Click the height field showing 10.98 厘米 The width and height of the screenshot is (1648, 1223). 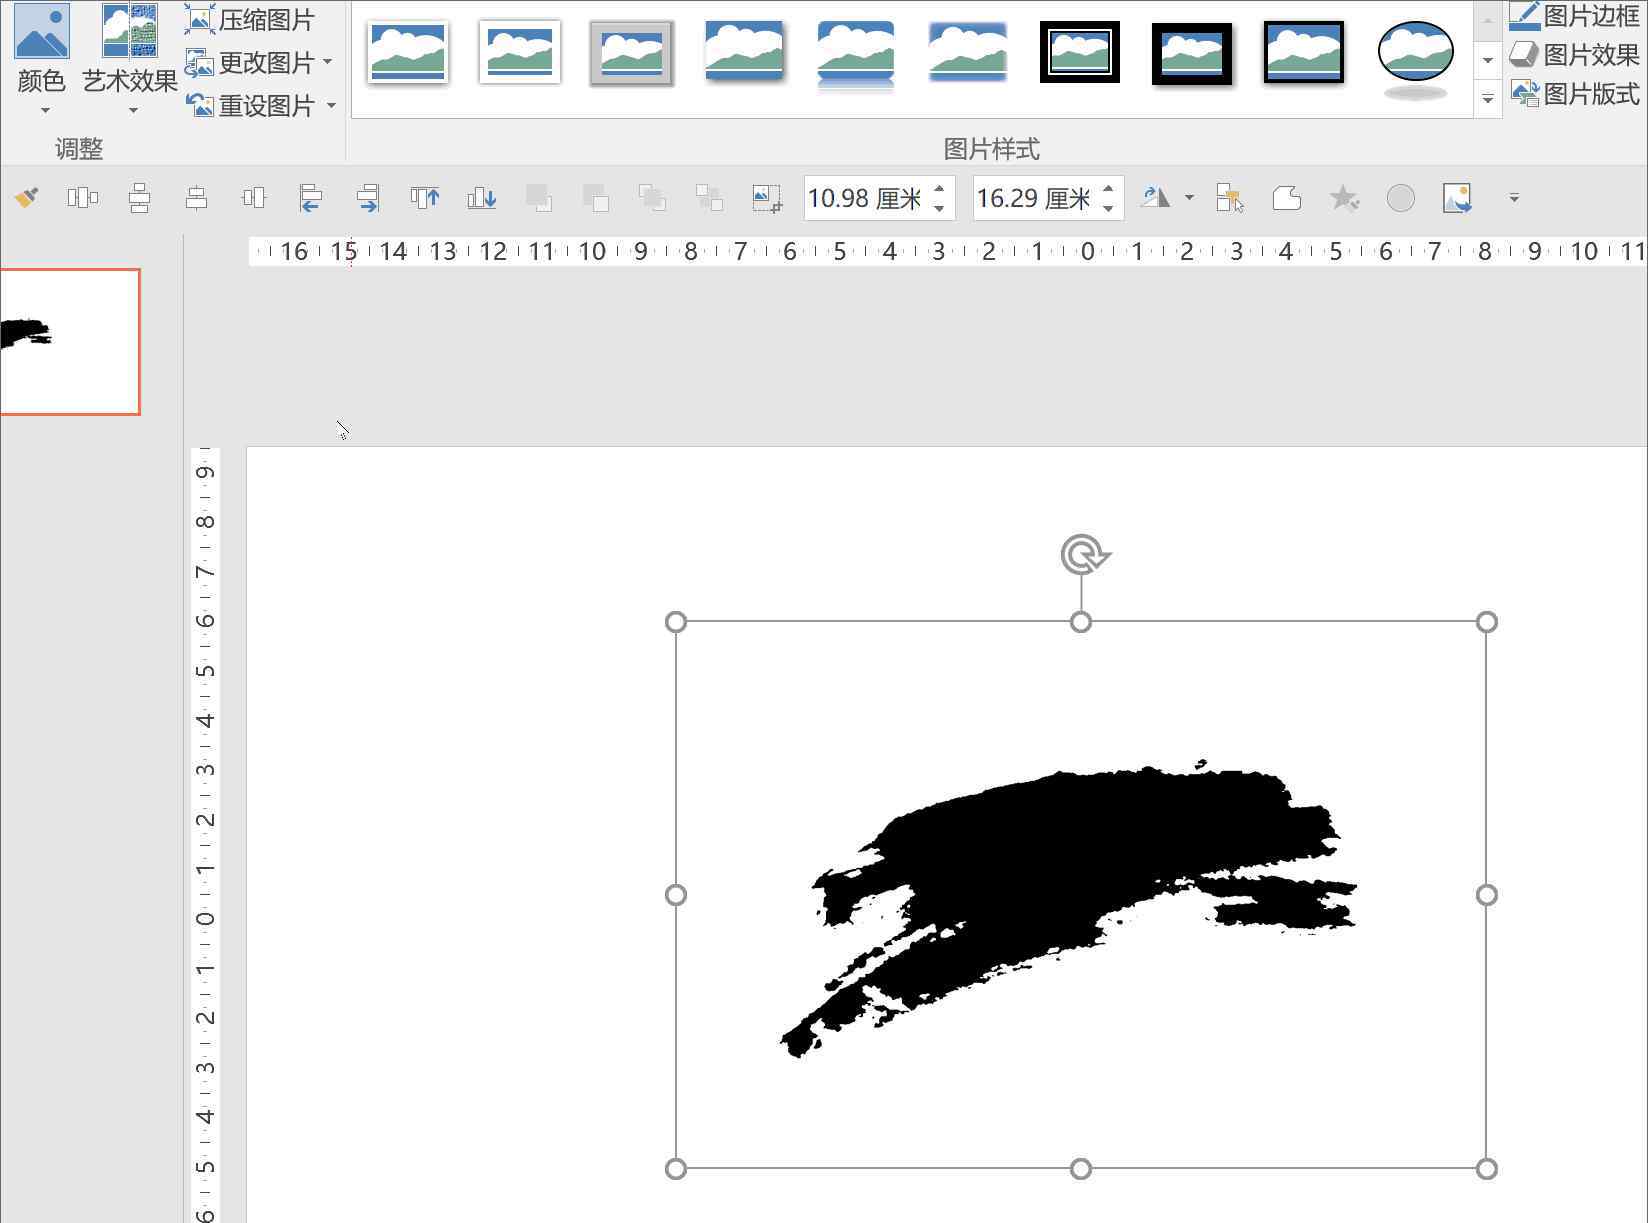[x=866, y=198]
